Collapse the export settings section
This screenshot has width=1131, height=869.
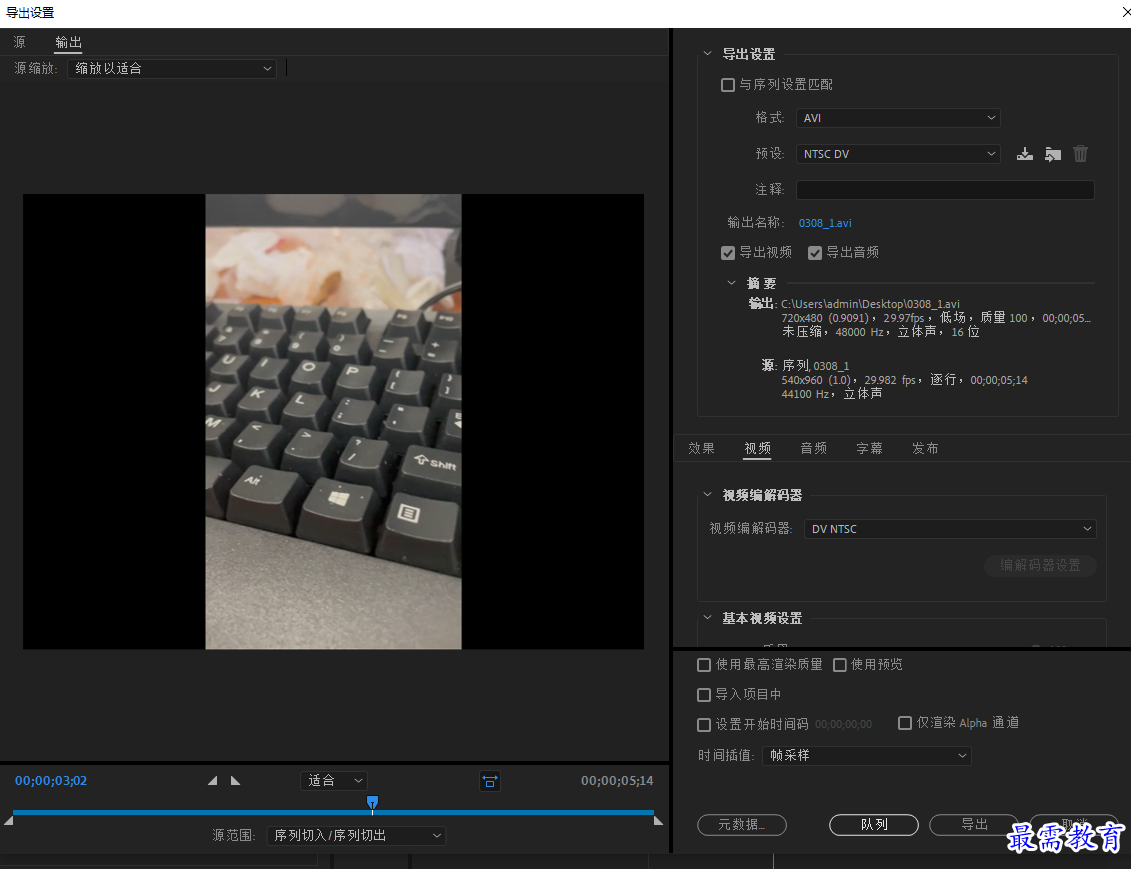(x=707, y=53)
